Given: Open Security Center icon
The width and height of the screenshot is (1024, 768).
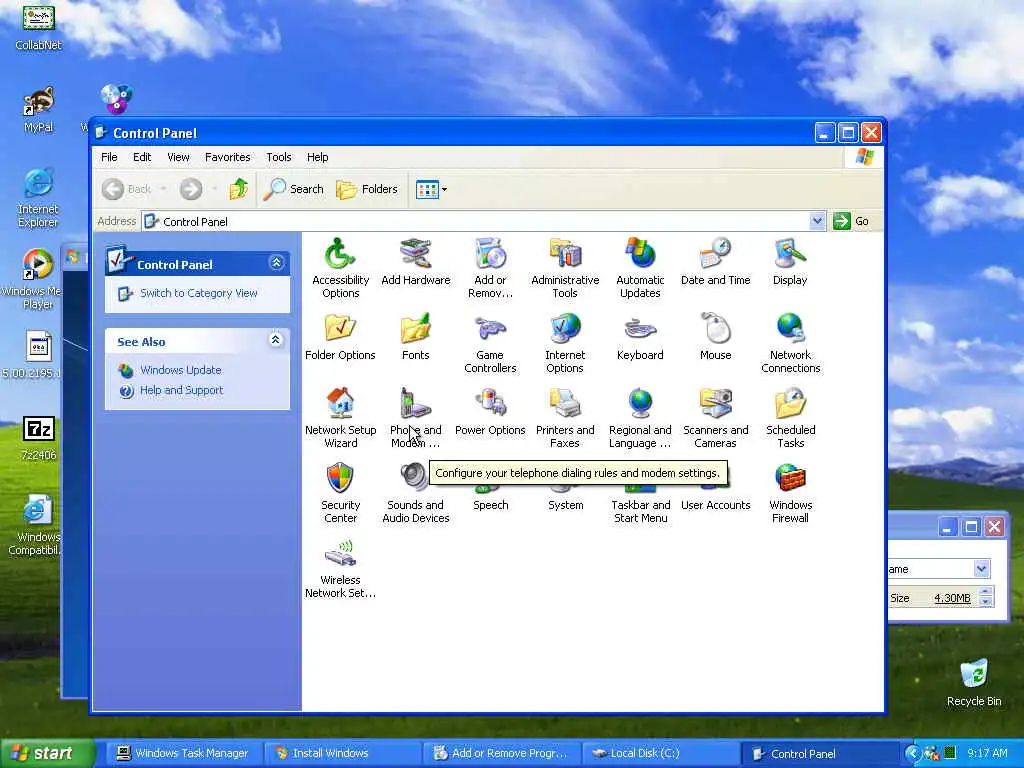Looking at the screenshot, I should 340,493.
